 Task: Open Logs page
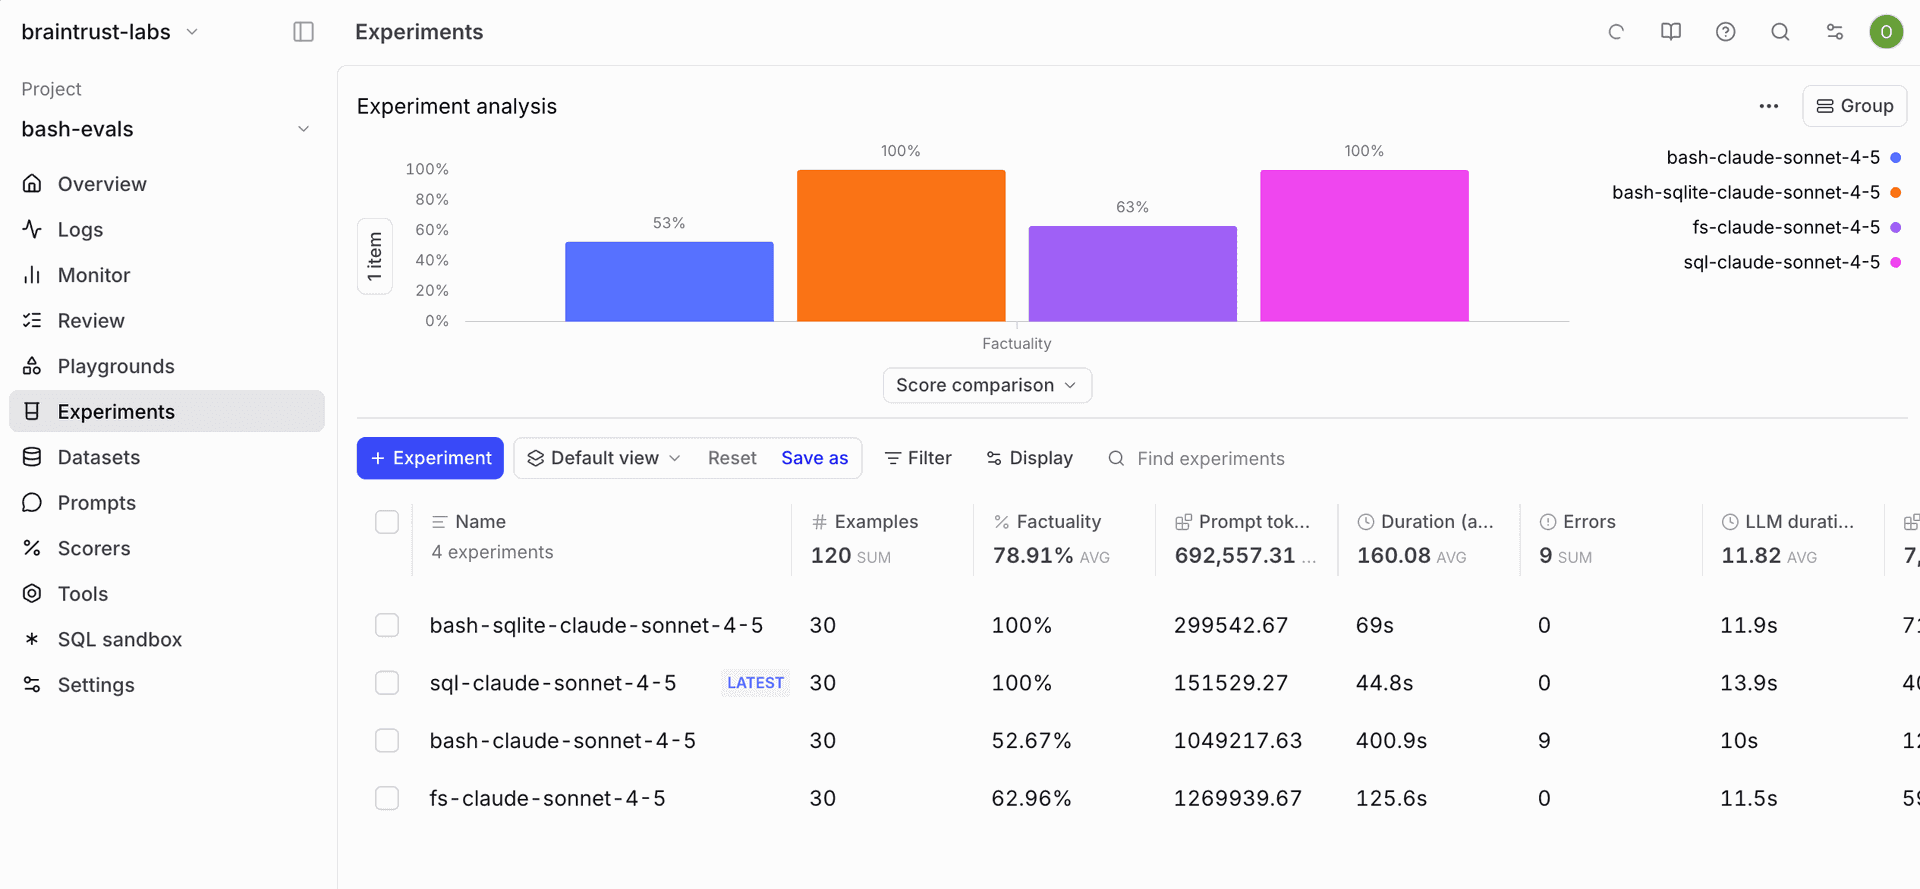pos(166,229)
